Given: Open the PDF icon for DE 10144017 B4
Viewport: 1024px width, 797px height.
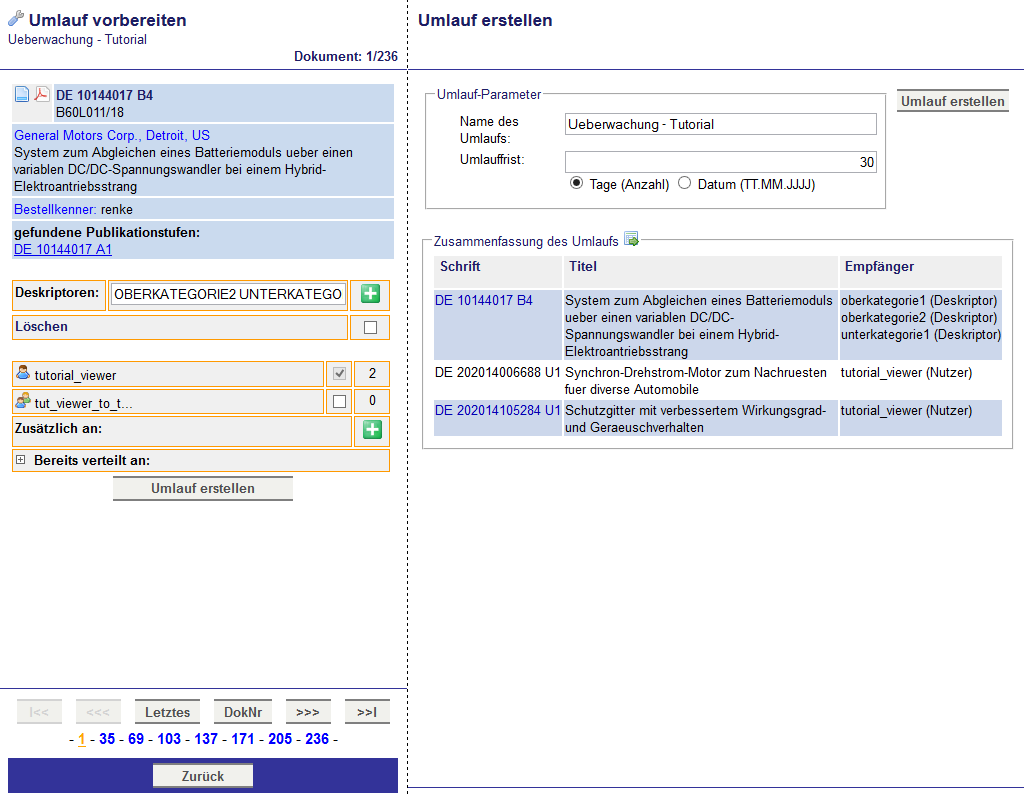Looking at the screenshot, I should click(42, 95).
